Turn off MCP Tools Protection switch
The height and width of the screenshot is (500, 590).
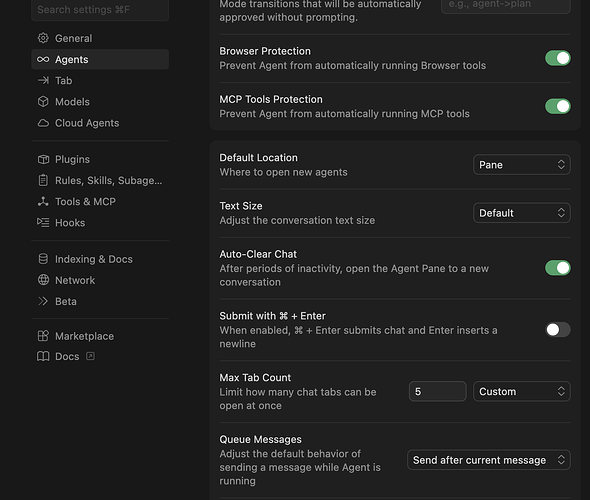click(x=558, y=106)
